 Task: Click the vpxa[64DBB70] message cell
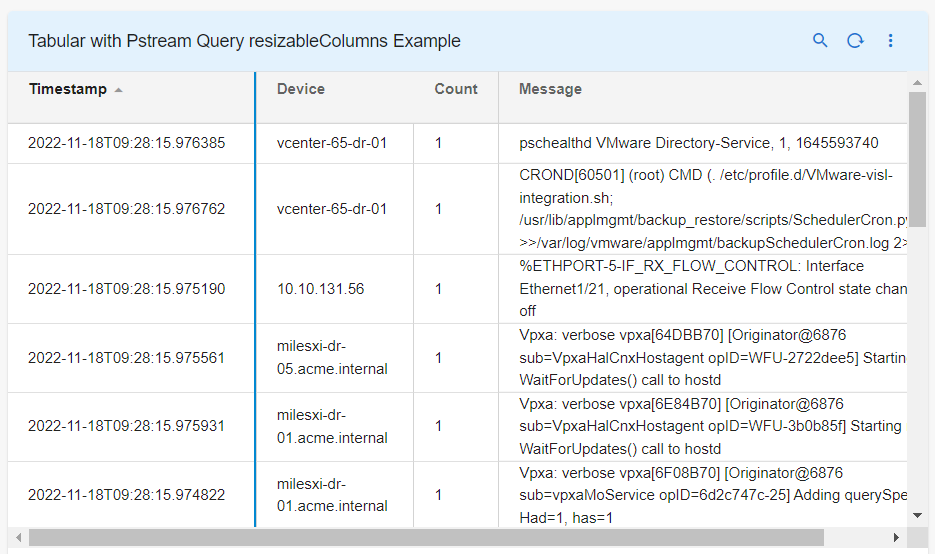coord(703,358)
